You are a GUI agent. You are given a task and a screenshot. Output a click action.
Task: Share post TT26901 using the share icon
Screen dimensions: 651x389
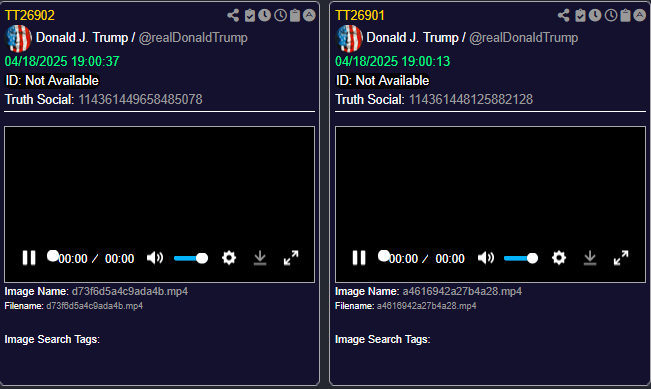pyautogui.click(x=563, y=16)
